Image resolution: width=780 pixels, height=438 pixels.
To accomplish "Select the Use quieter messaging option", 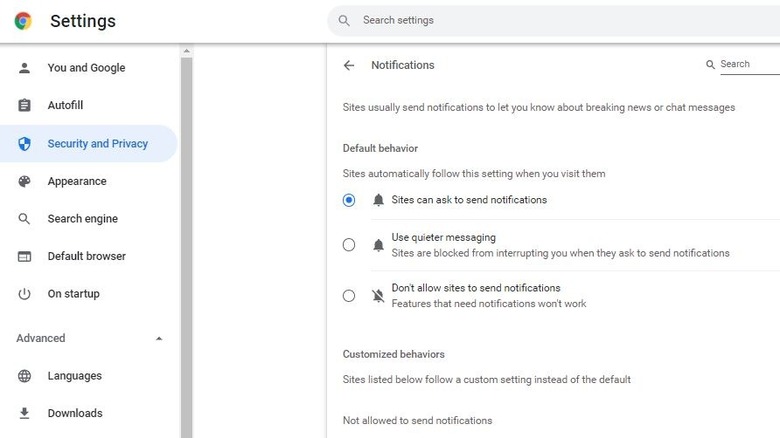I will tap(349, 245).
